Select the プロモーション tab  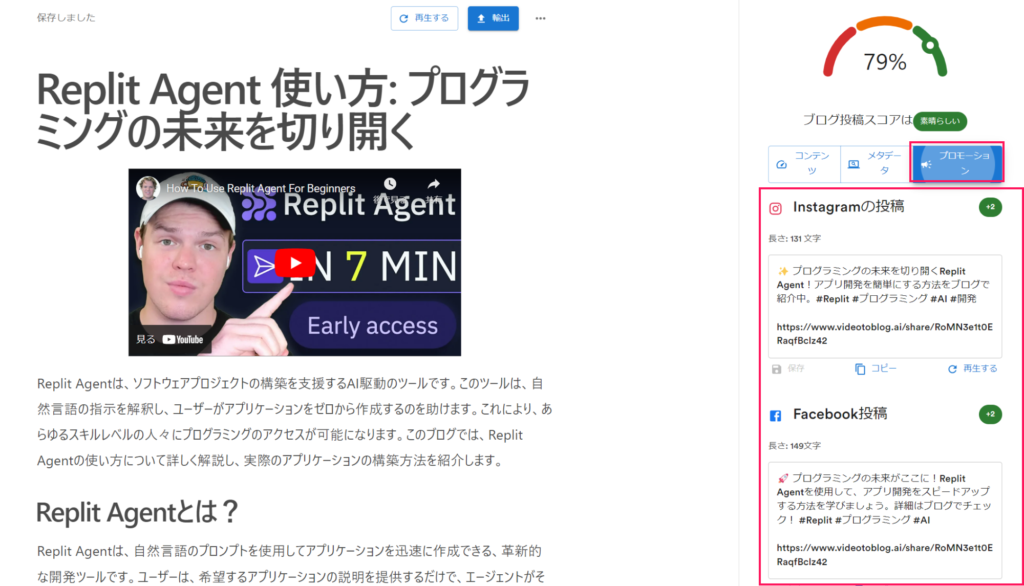click(957, 163)
